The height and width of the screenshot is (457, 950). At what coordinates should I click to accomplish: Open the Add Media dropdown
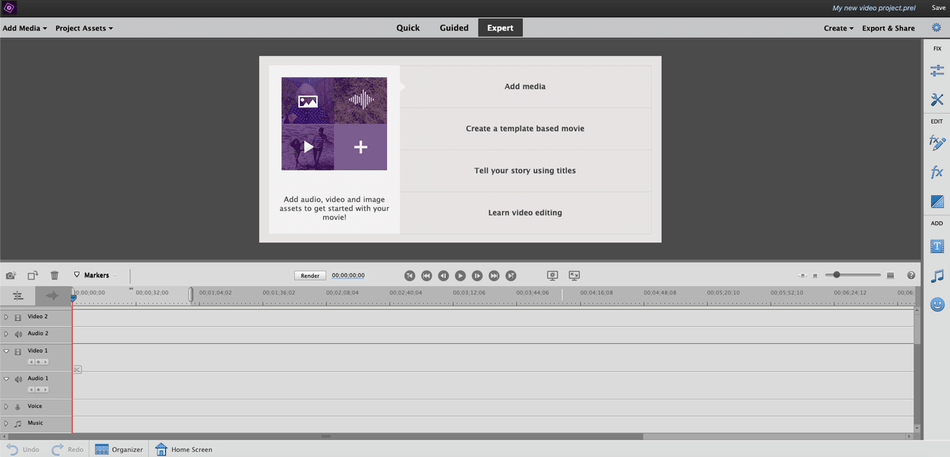(x=25, y=28)
